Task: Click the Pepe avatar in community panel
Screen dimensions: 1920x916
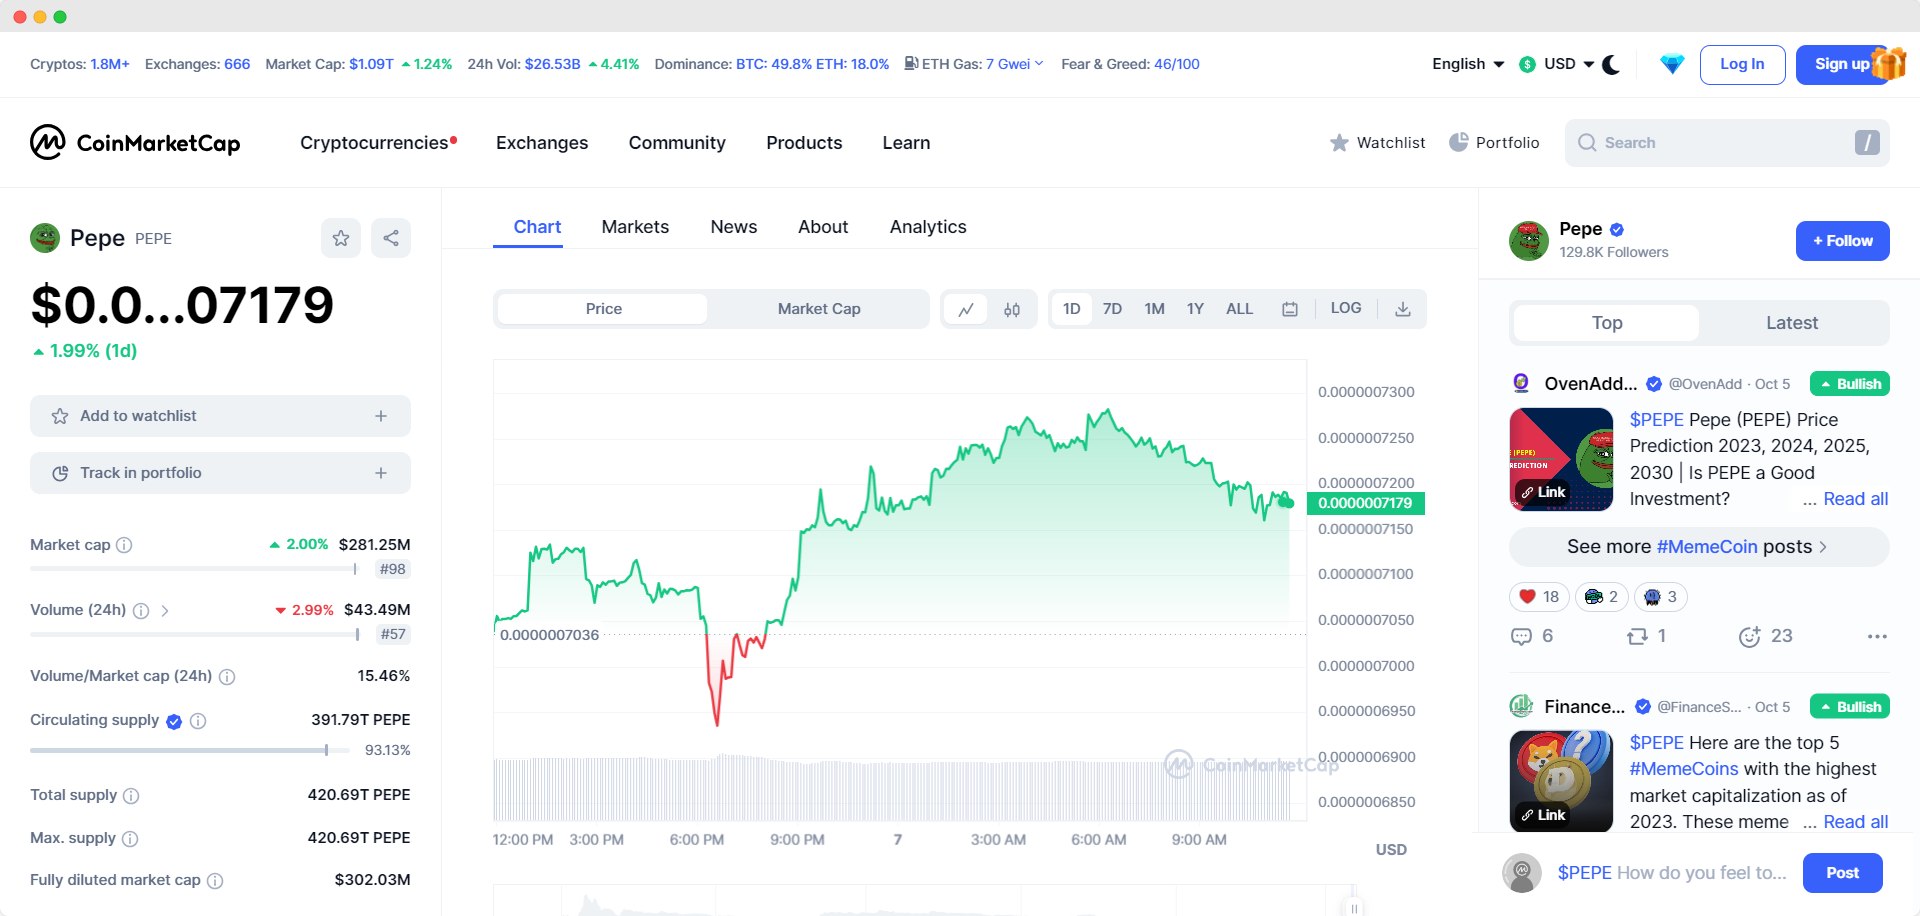Action: coord(1528,241)
